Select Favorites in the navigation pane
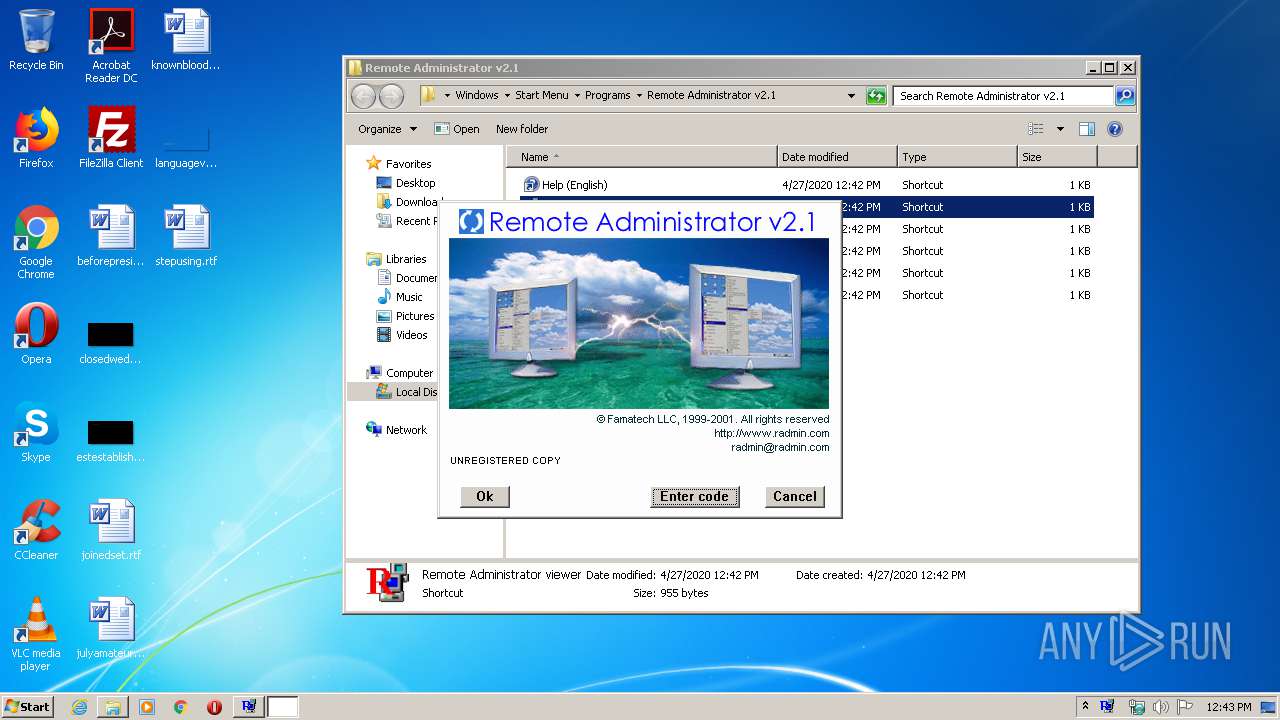 coord(409,164)
